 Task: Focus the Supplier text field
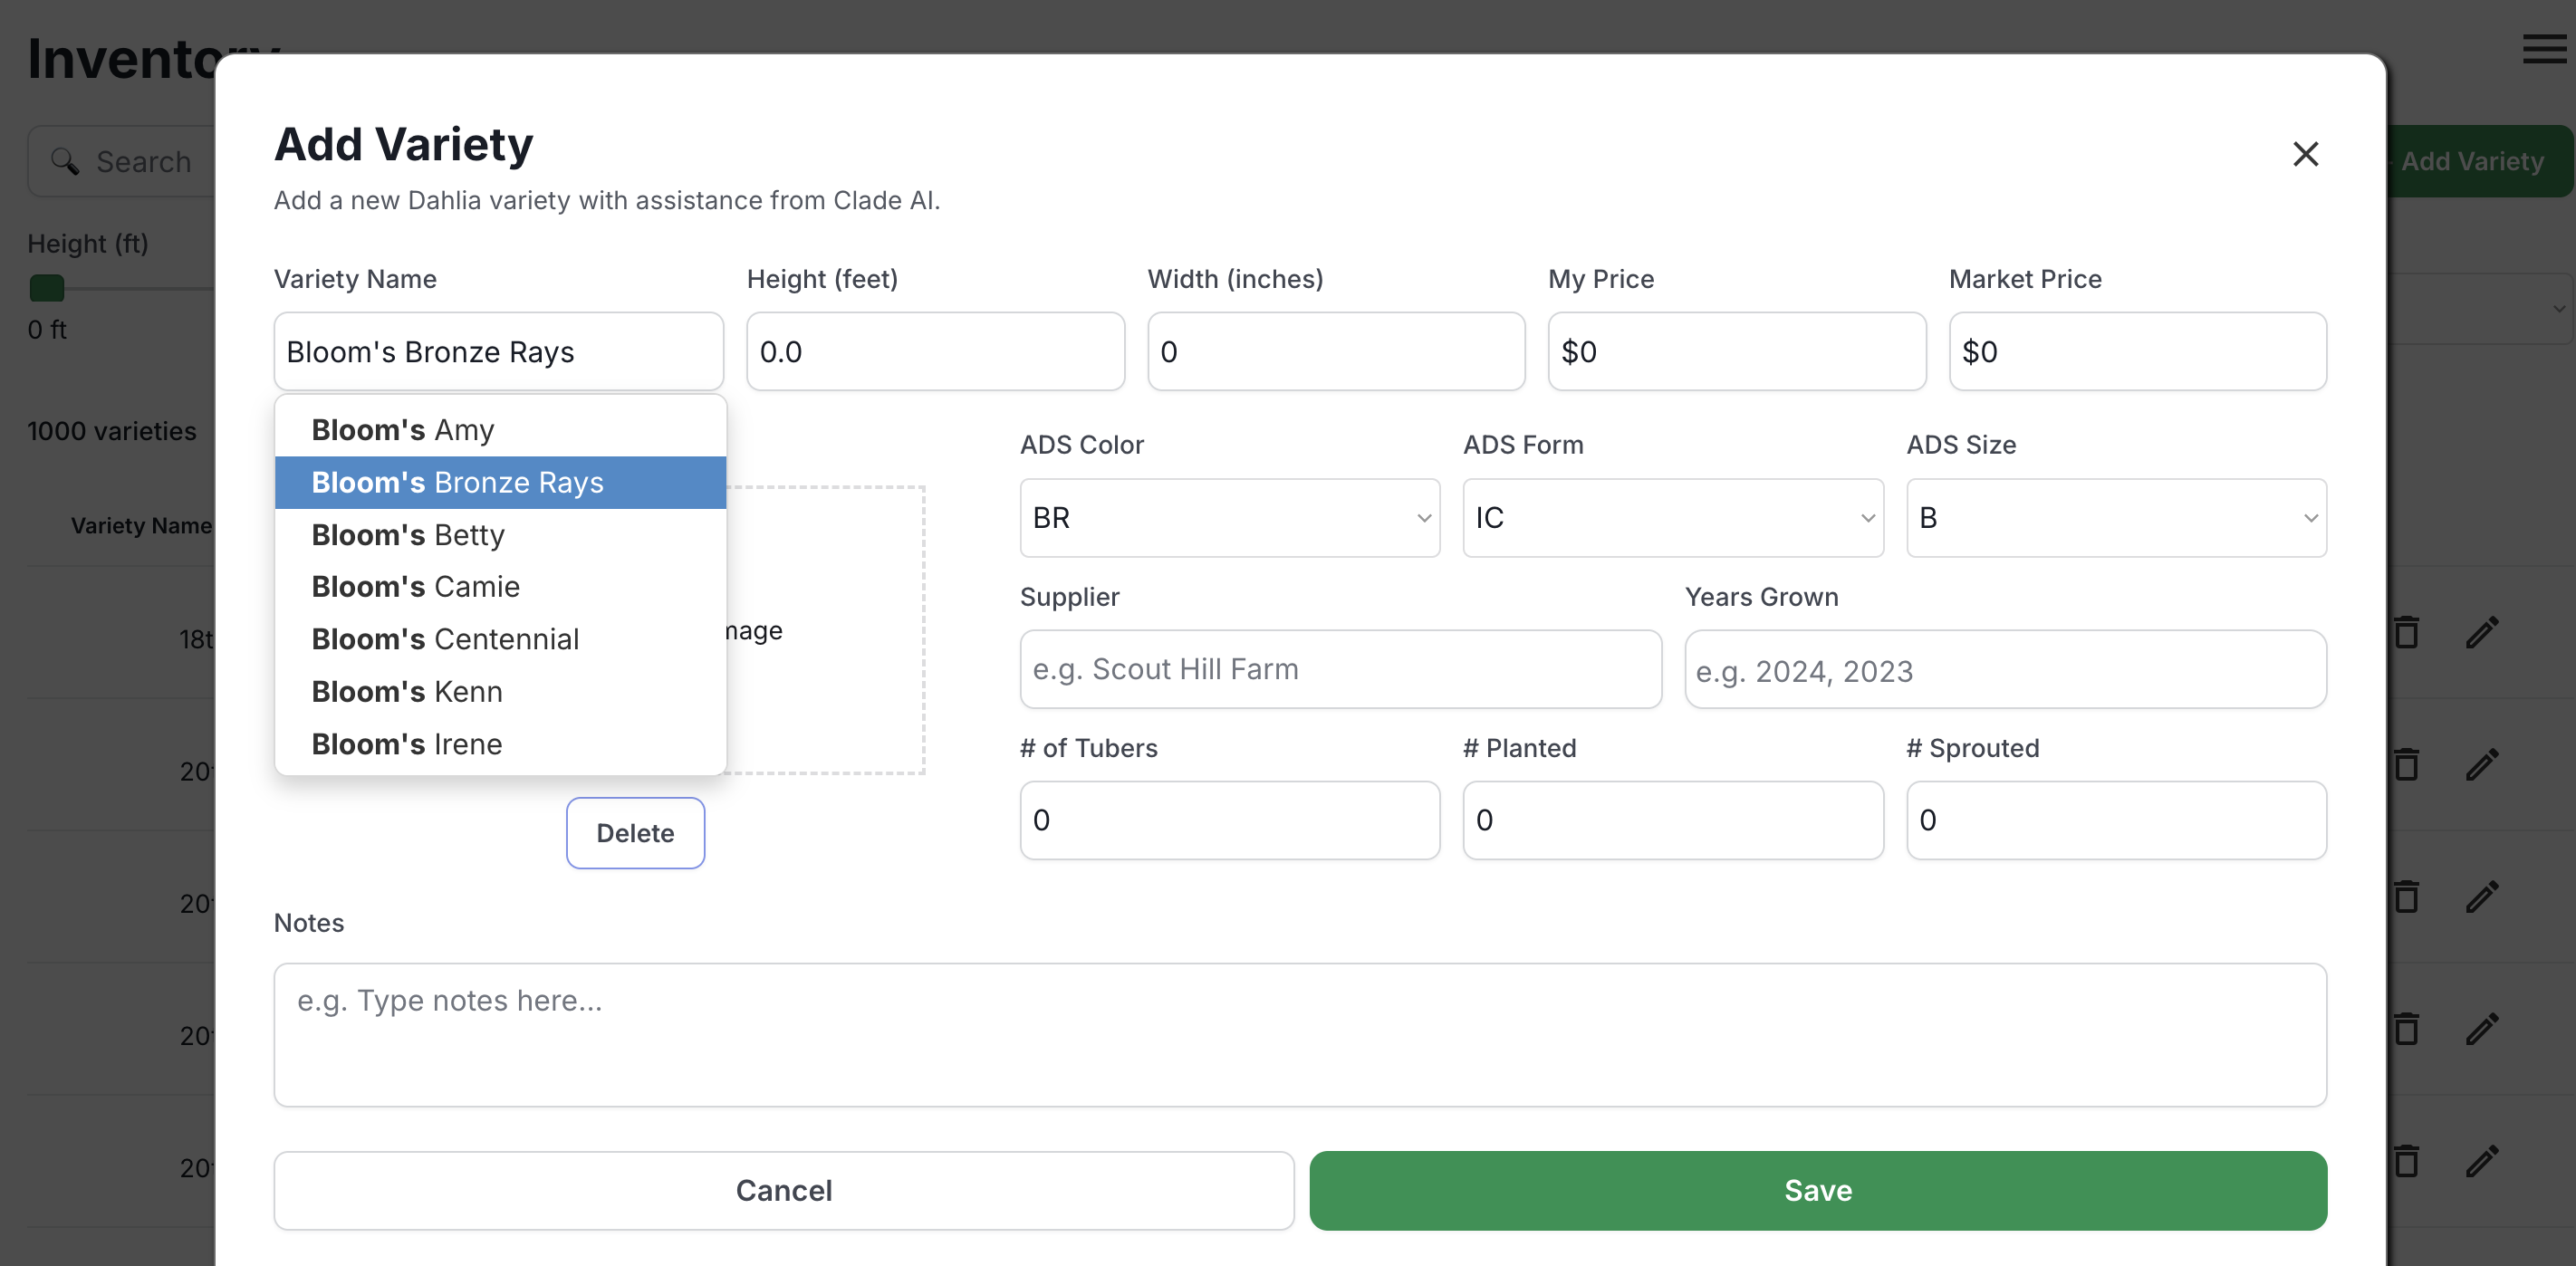coord(1340,669)
